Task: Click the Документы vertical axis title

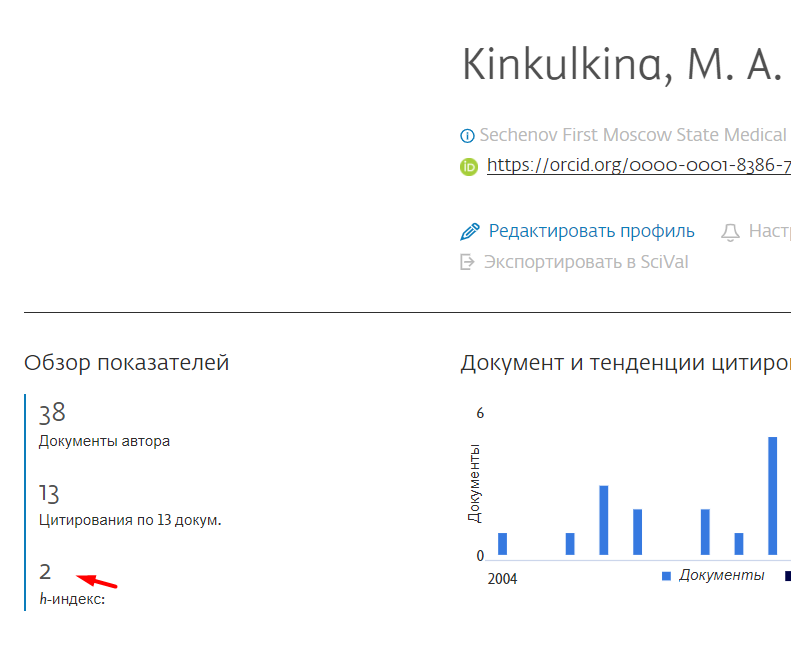Action: point(474,483)
